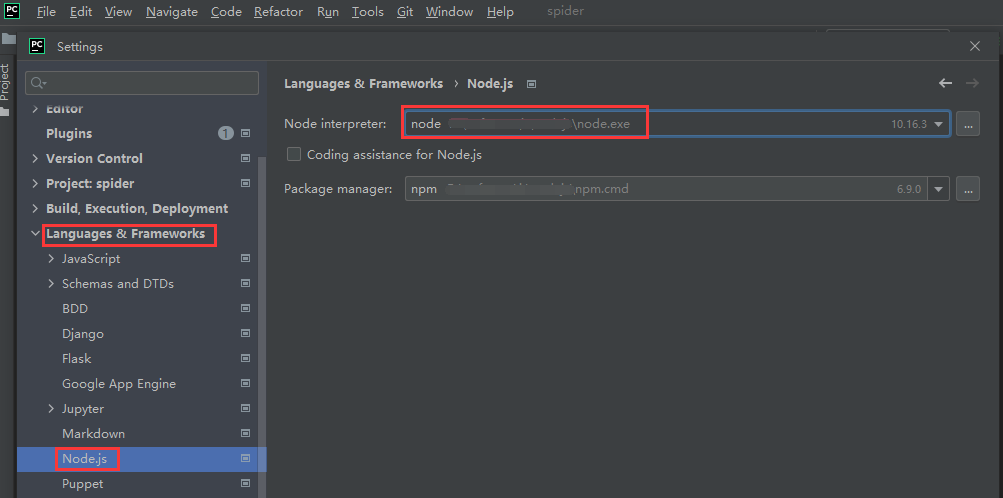Select Languages & Frameworks tree item

coord(125,234)
